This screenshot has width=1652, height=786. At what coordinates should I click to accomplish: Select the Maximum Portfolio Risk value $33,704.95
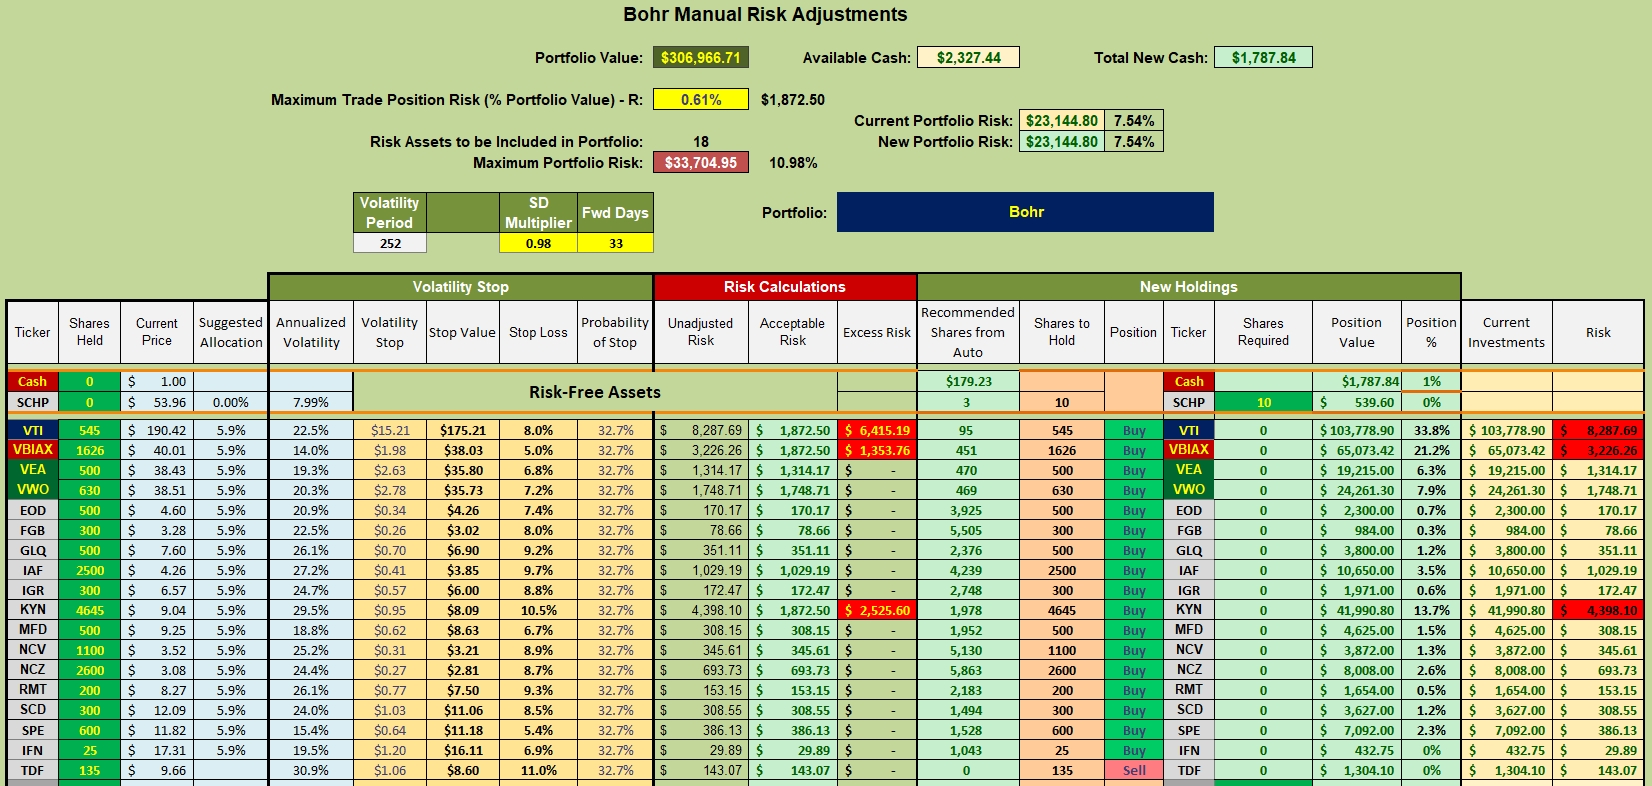click(700, 162)
